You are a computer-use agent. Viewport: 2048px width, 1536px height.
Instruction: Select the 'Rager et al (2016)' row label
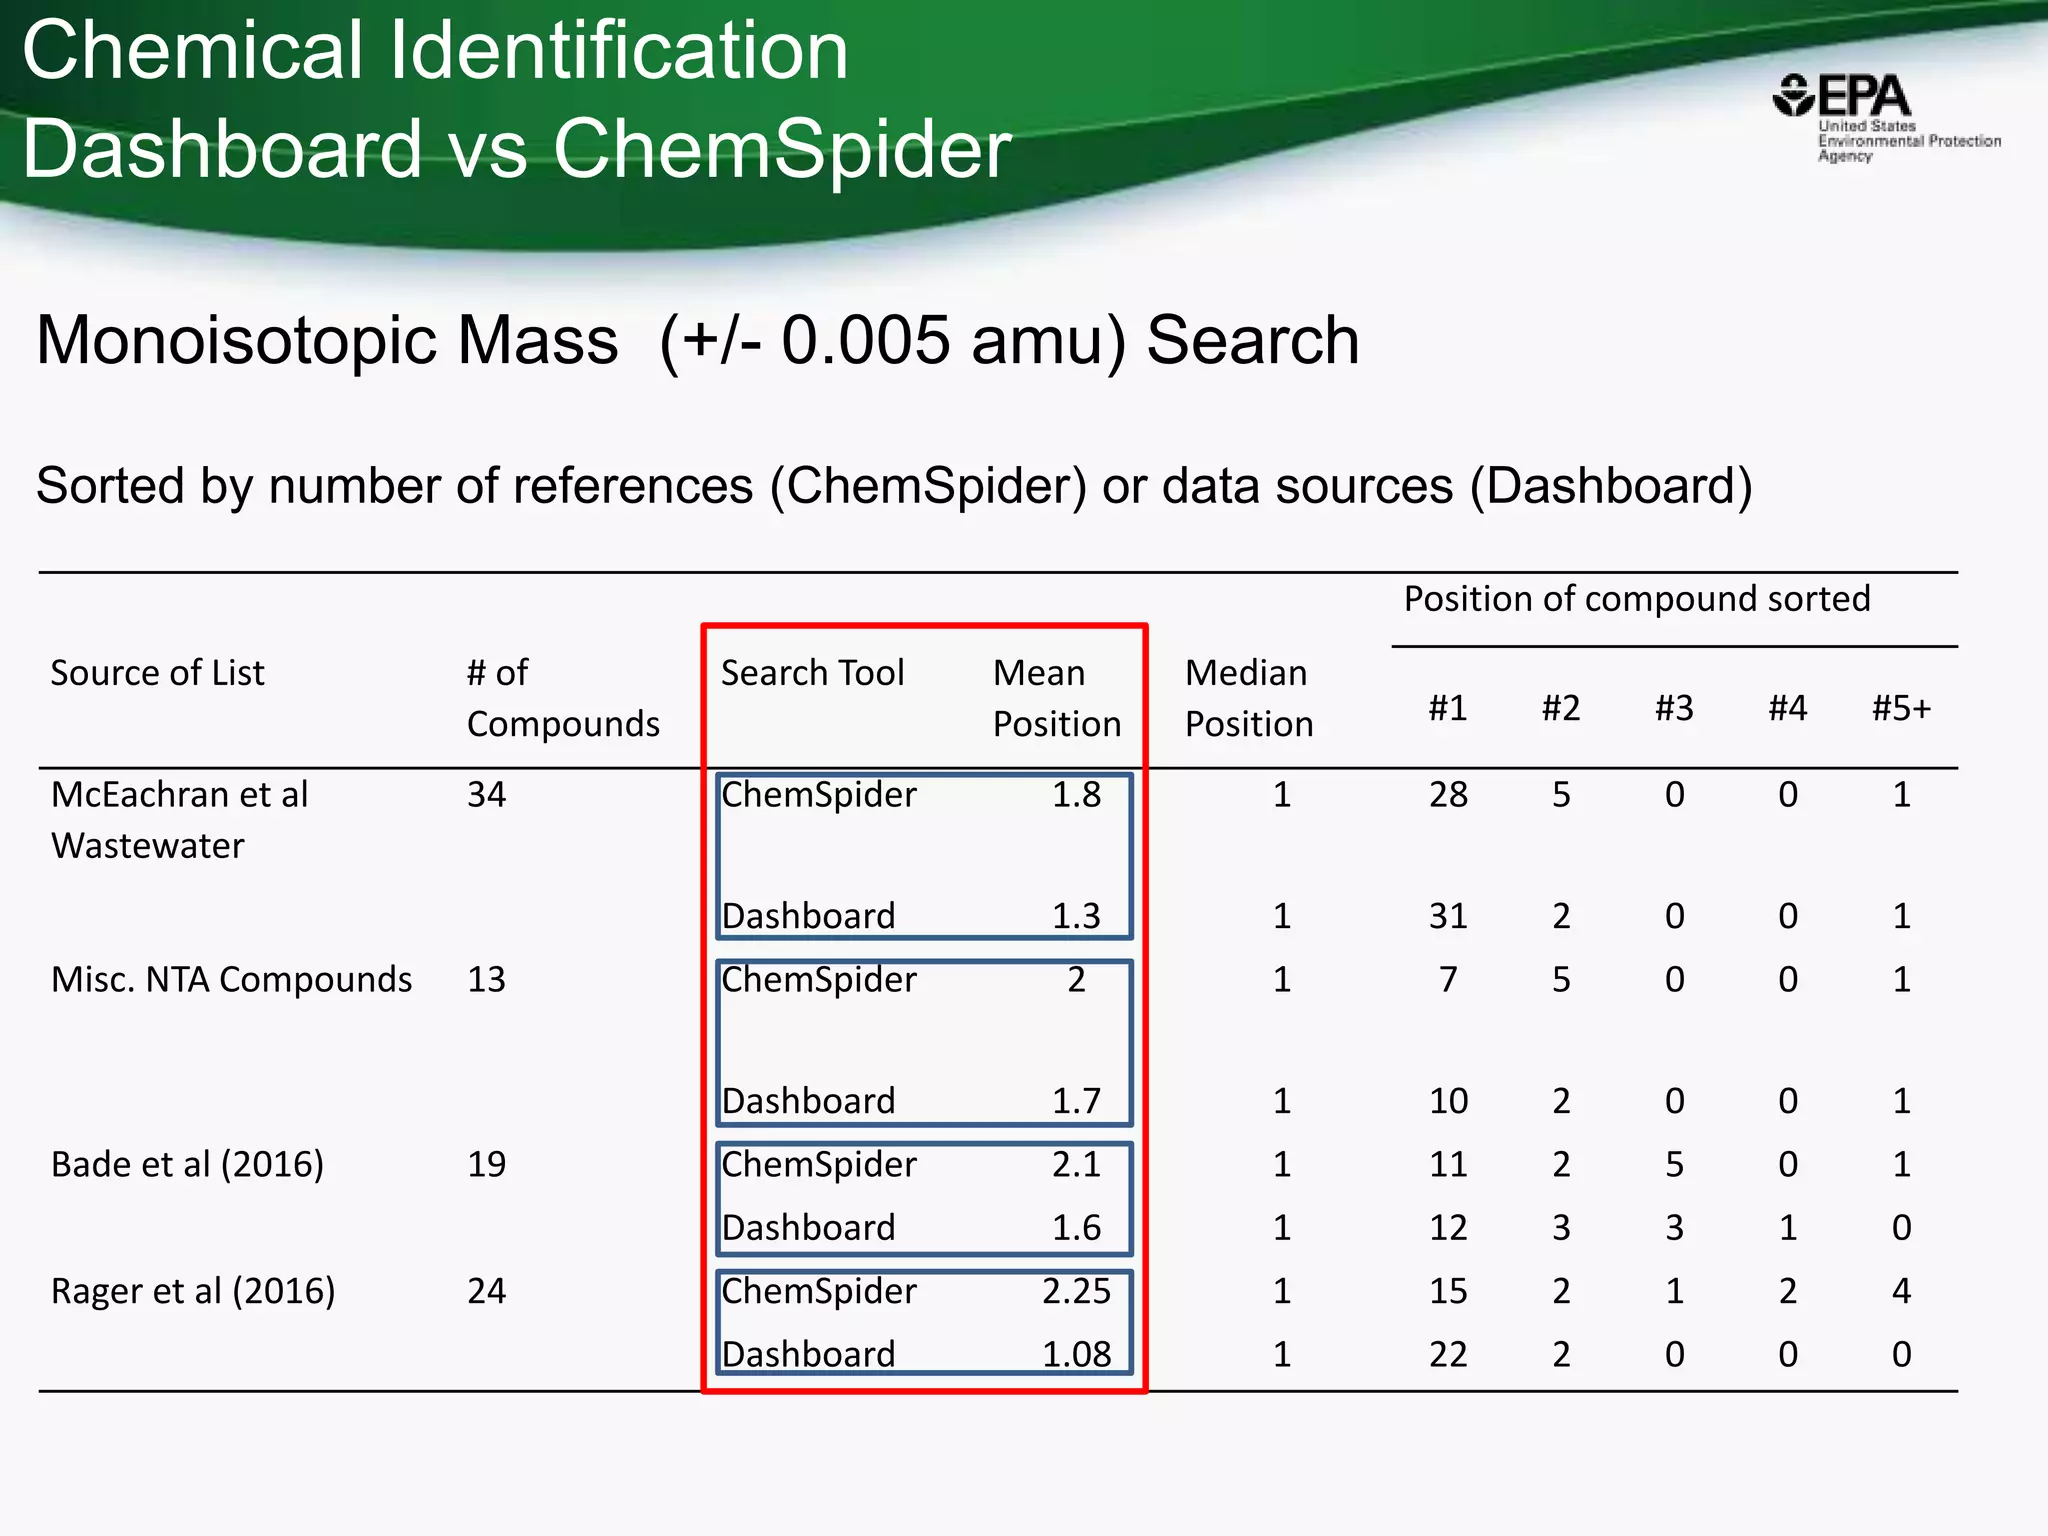193,1292
